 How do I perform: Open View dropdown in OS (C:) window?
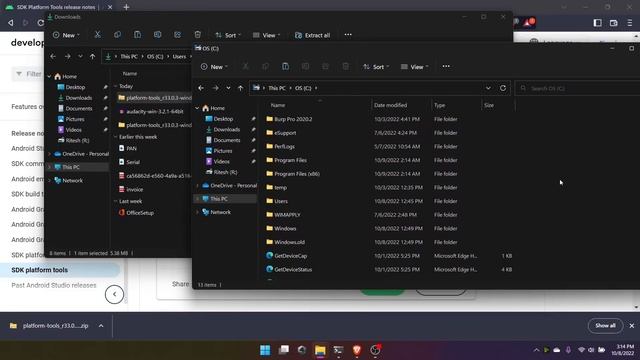[414, 67]
